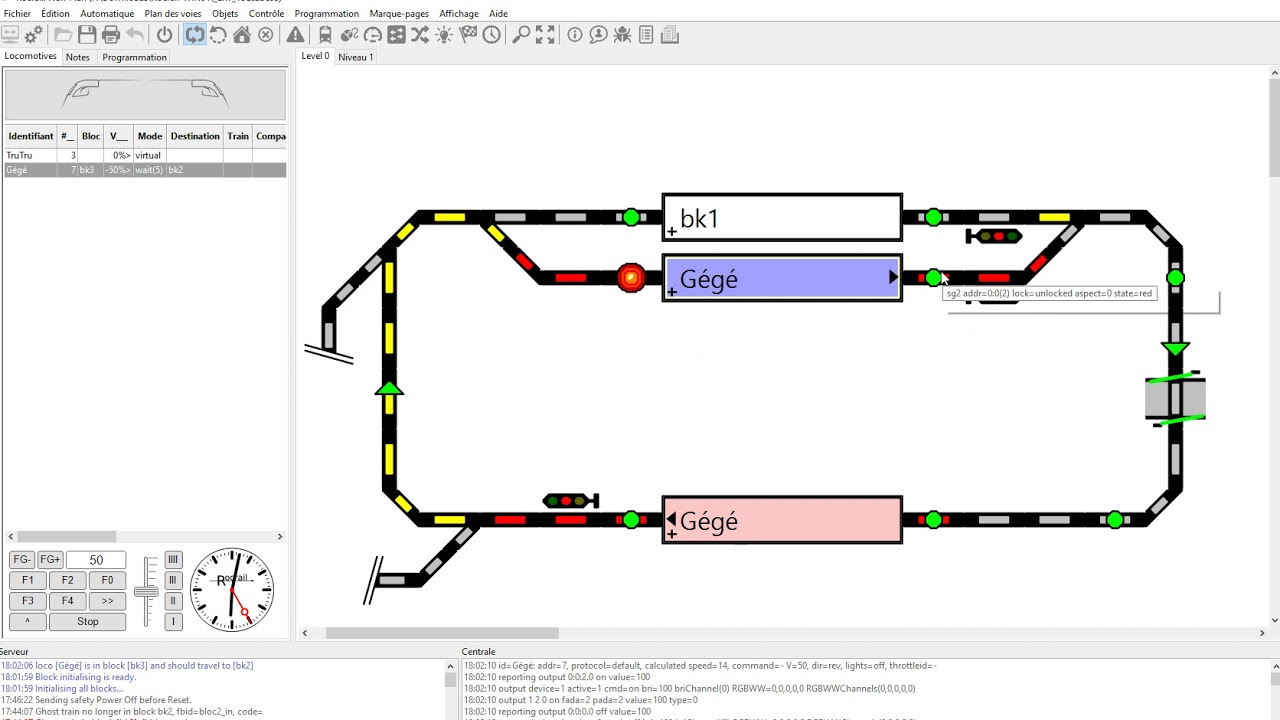Click the IIII top speed step button
1280x720 pixels.
pos(173,560)
